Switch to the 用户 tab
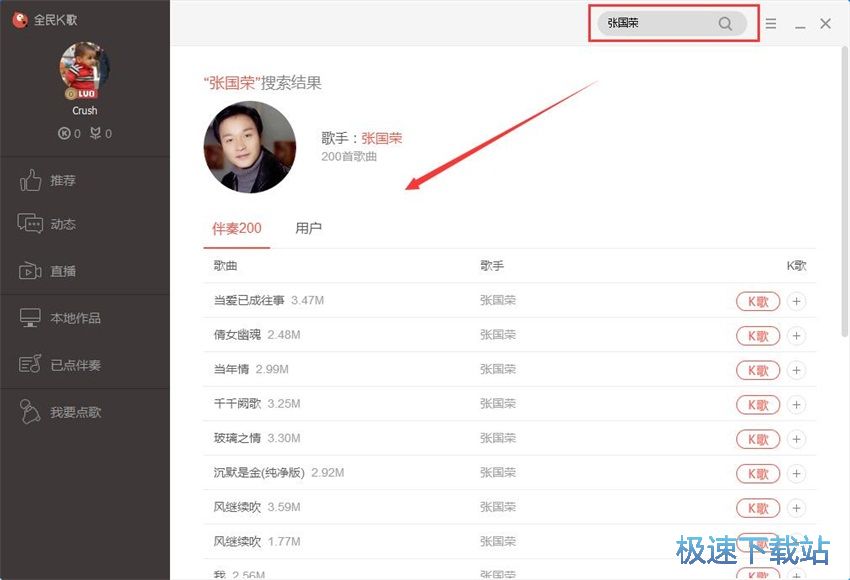The width and height of the screenshot is (850, 580). 308,228
